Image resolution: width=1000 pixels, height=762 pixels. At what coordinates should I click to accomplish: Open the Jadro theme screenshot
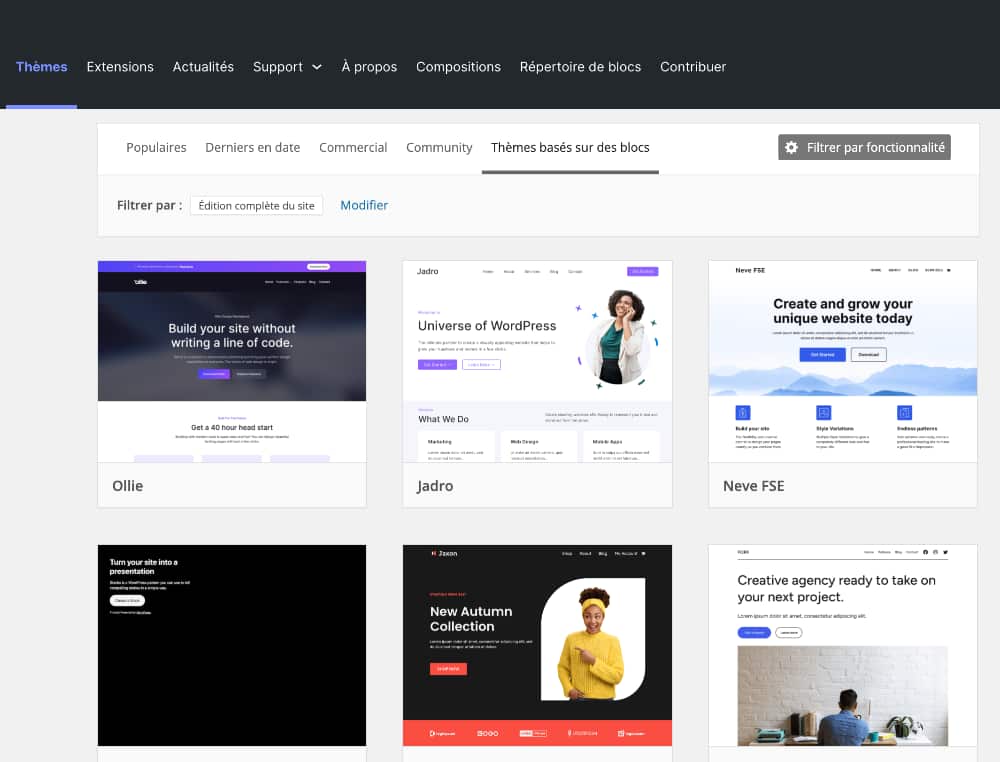(x=538, y=362)
